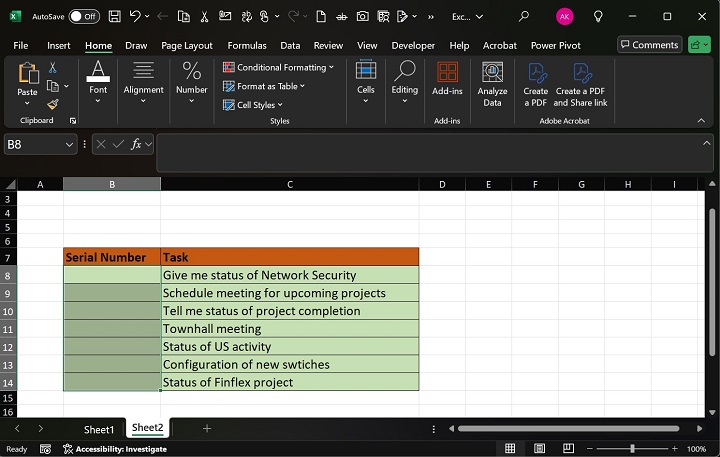This screenshot has width=720, height=457.
Task: Toggle the AutoSave switch
Action: (84, 17)
